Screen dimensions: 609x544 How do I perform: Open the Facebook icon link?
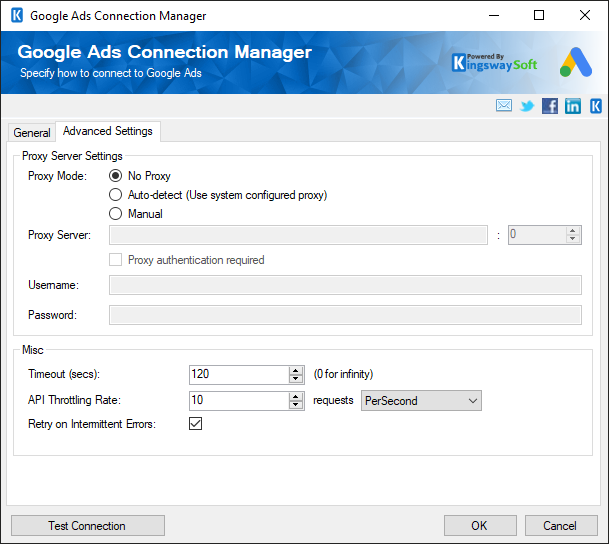550,106
